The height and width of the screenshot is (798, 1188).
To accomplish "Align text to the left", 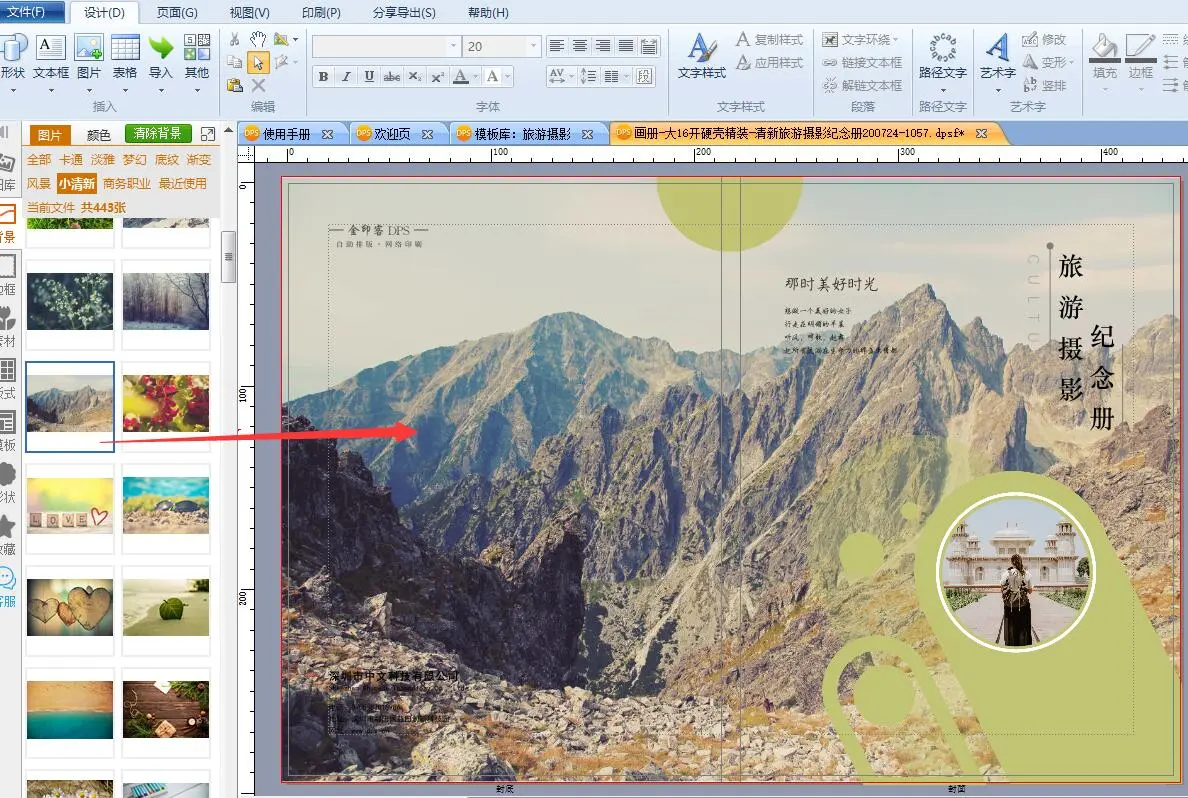I will (x=557, y=46).
